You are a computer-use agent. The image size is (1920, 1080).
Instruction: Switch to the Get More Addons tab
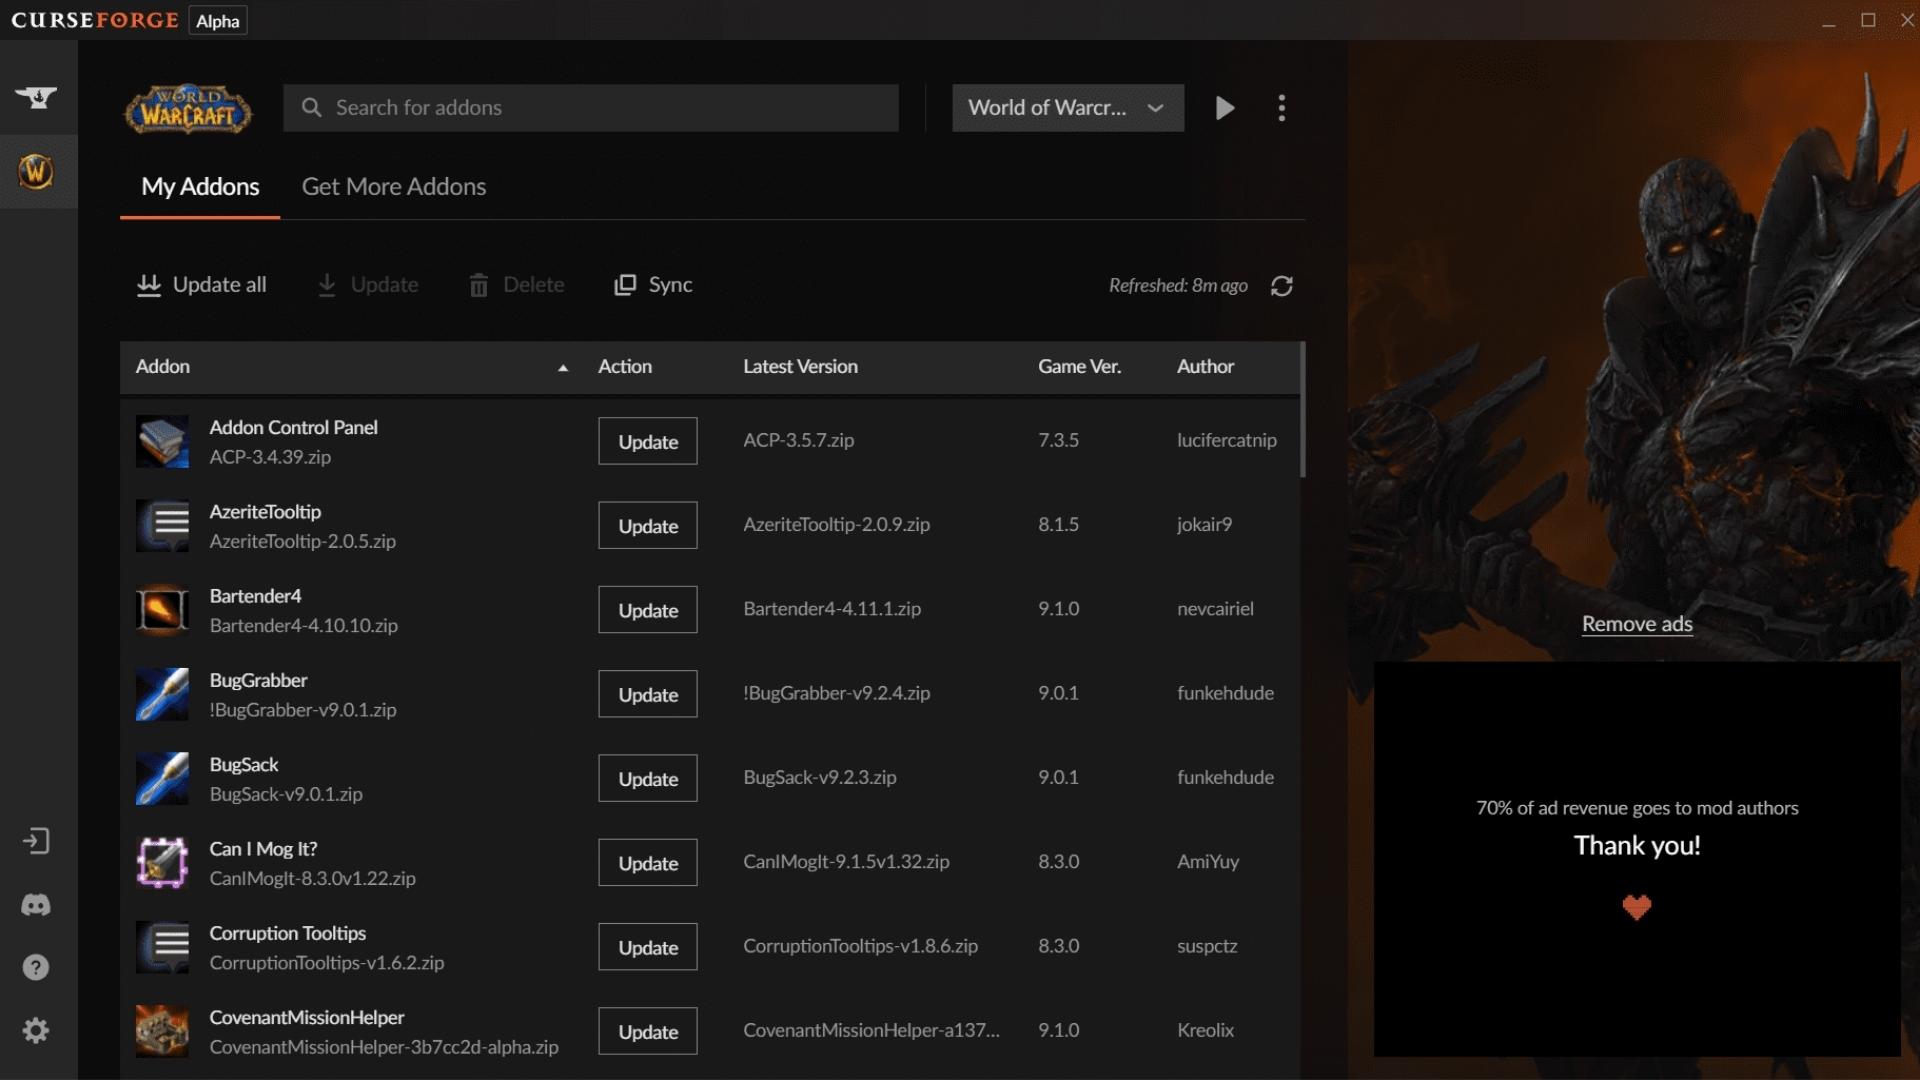tap(394, 187)
